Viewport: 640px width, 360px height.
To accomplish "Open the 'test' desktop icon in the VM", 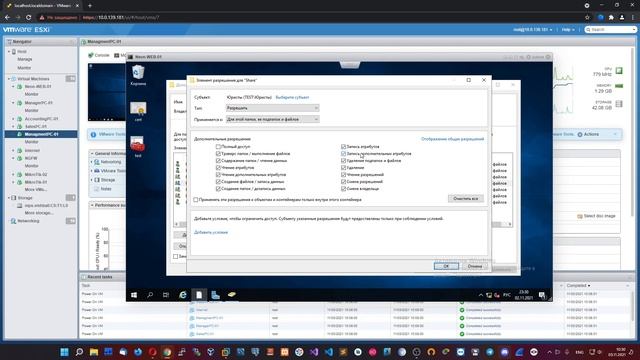I will point(138,146).
